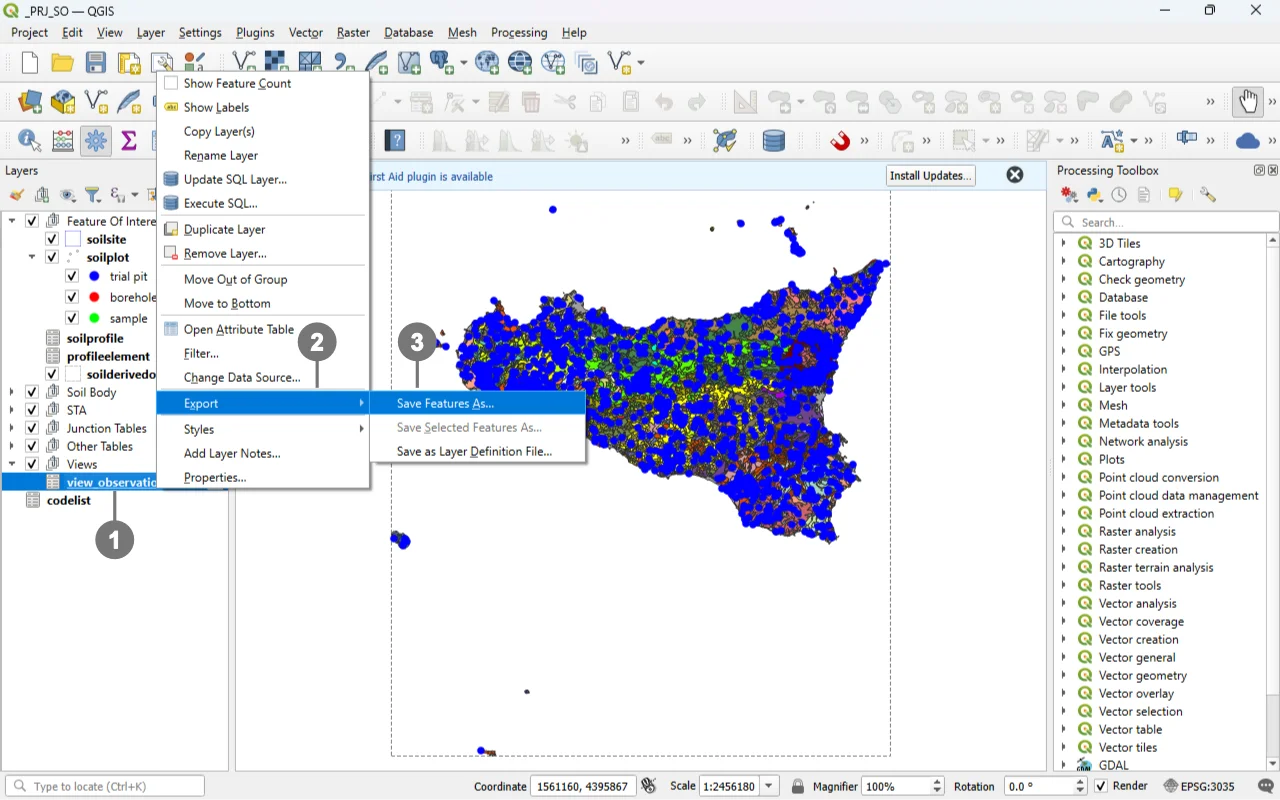Open the Identify Features tool

coord(29,141)
